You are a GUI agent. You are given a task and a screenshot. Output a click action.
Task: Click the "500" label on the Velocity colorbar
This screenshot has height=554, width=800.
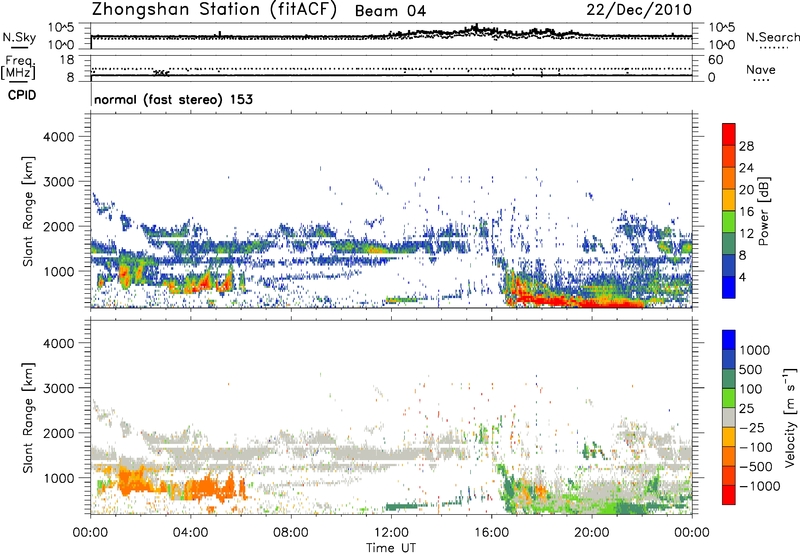[753, 369]
